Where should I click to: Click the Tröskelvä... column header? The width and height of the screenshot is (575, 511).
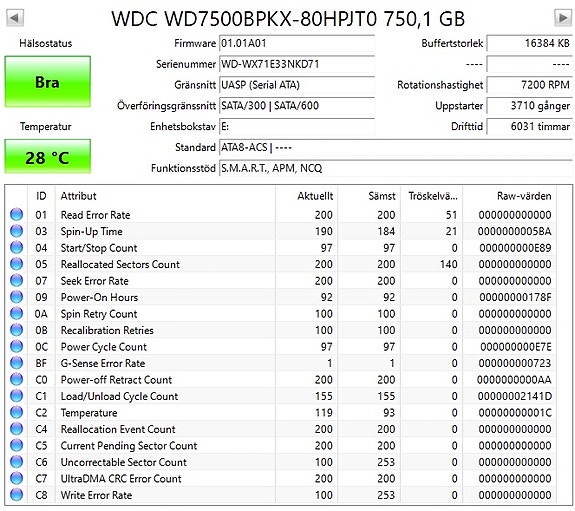tap(431, 196)
